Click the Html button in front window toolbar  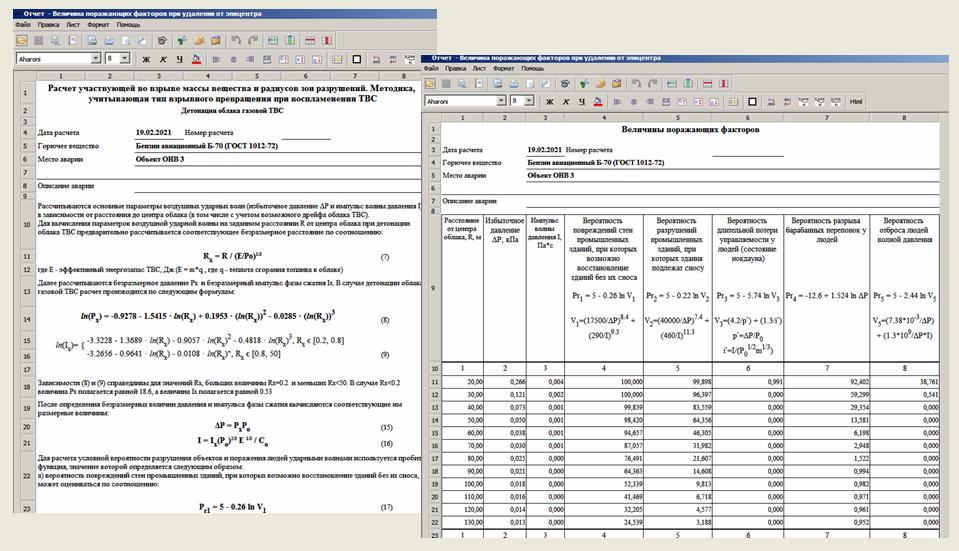click(x=856, y=102)
